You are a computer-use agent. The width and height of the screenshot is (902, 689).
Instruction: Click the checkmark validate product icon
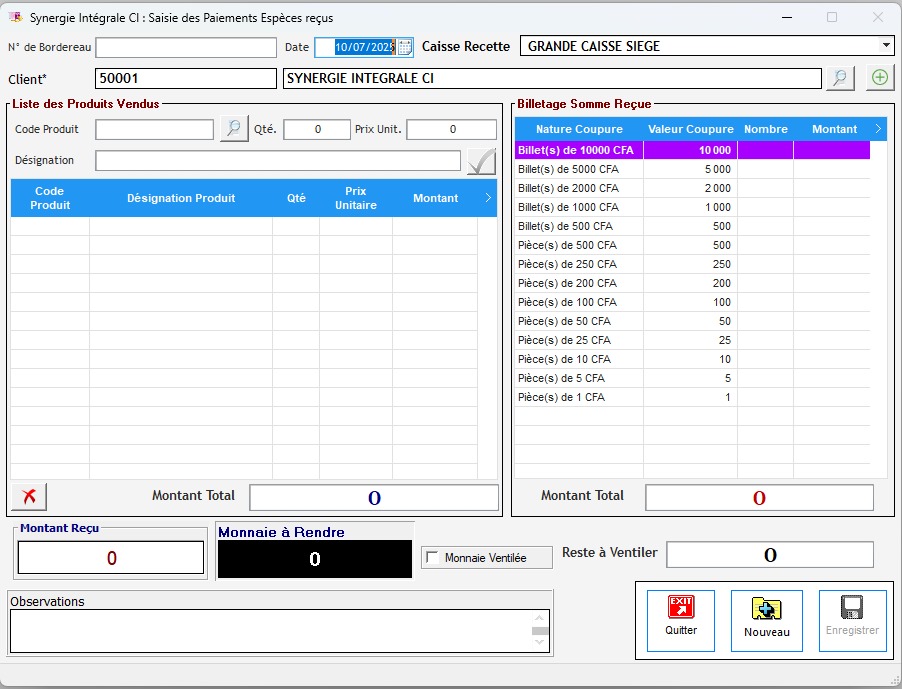pyautogui.click(x=481, y=161)
